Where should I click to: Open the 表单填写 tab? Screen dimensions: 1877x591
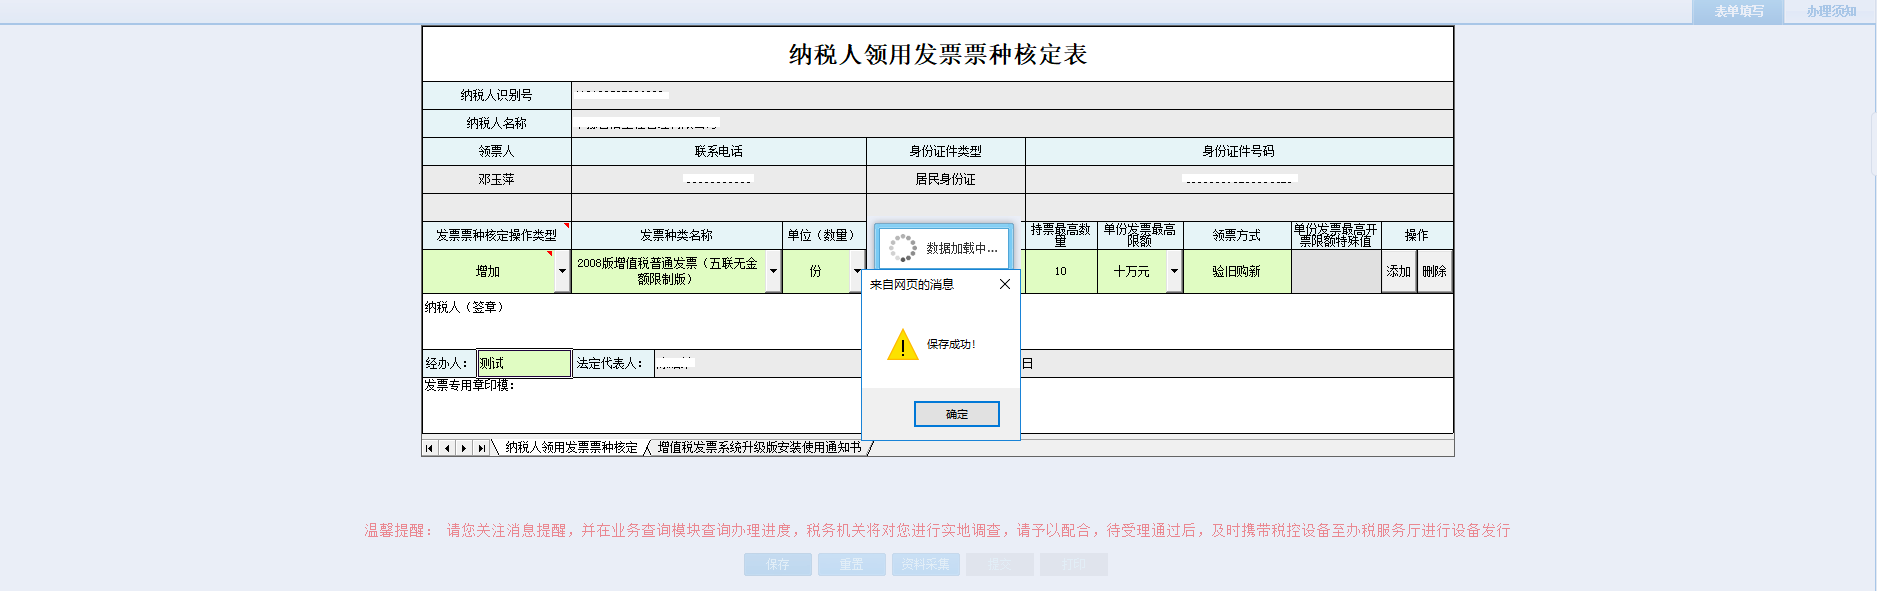click(1738, 11)
